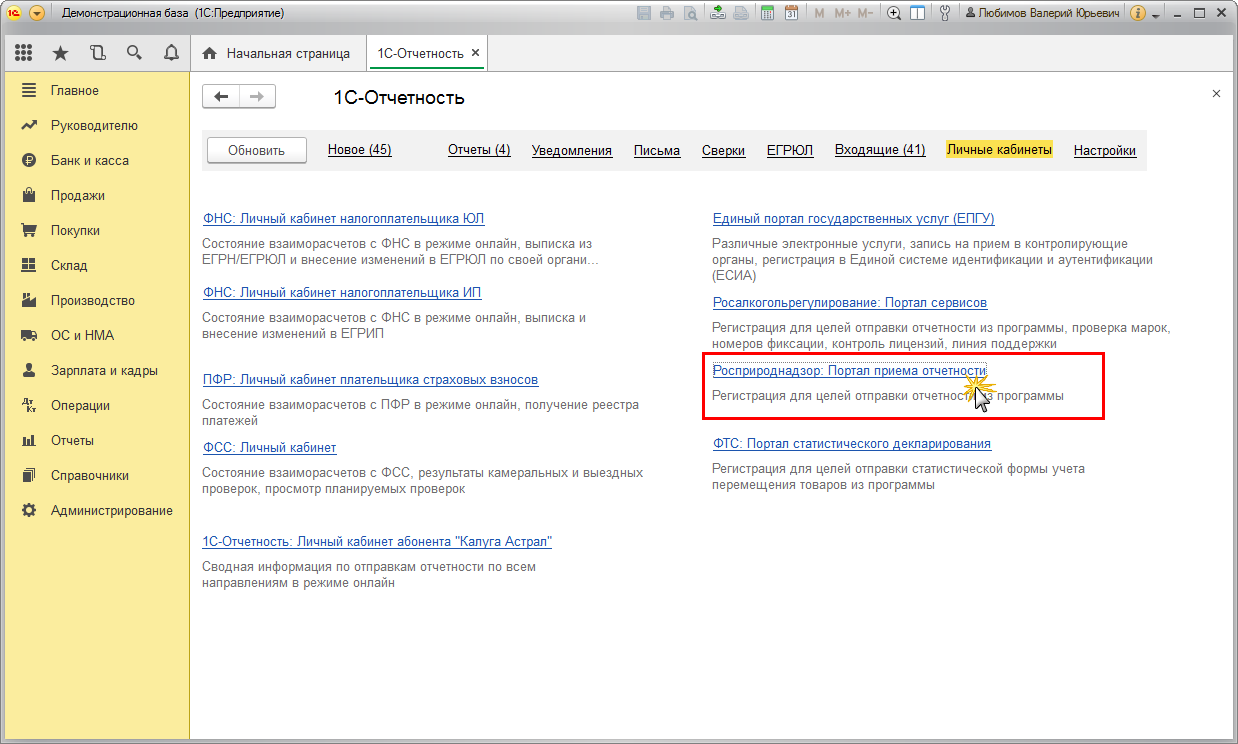Open the Главное section
Screen dimensions: 1238x744
tap(97, 90)
